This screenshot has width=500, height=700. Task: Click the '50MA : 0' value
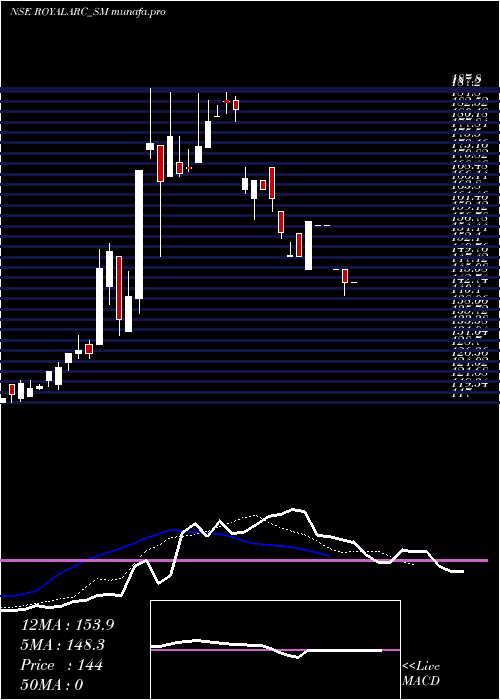click(x=52, y=685)
